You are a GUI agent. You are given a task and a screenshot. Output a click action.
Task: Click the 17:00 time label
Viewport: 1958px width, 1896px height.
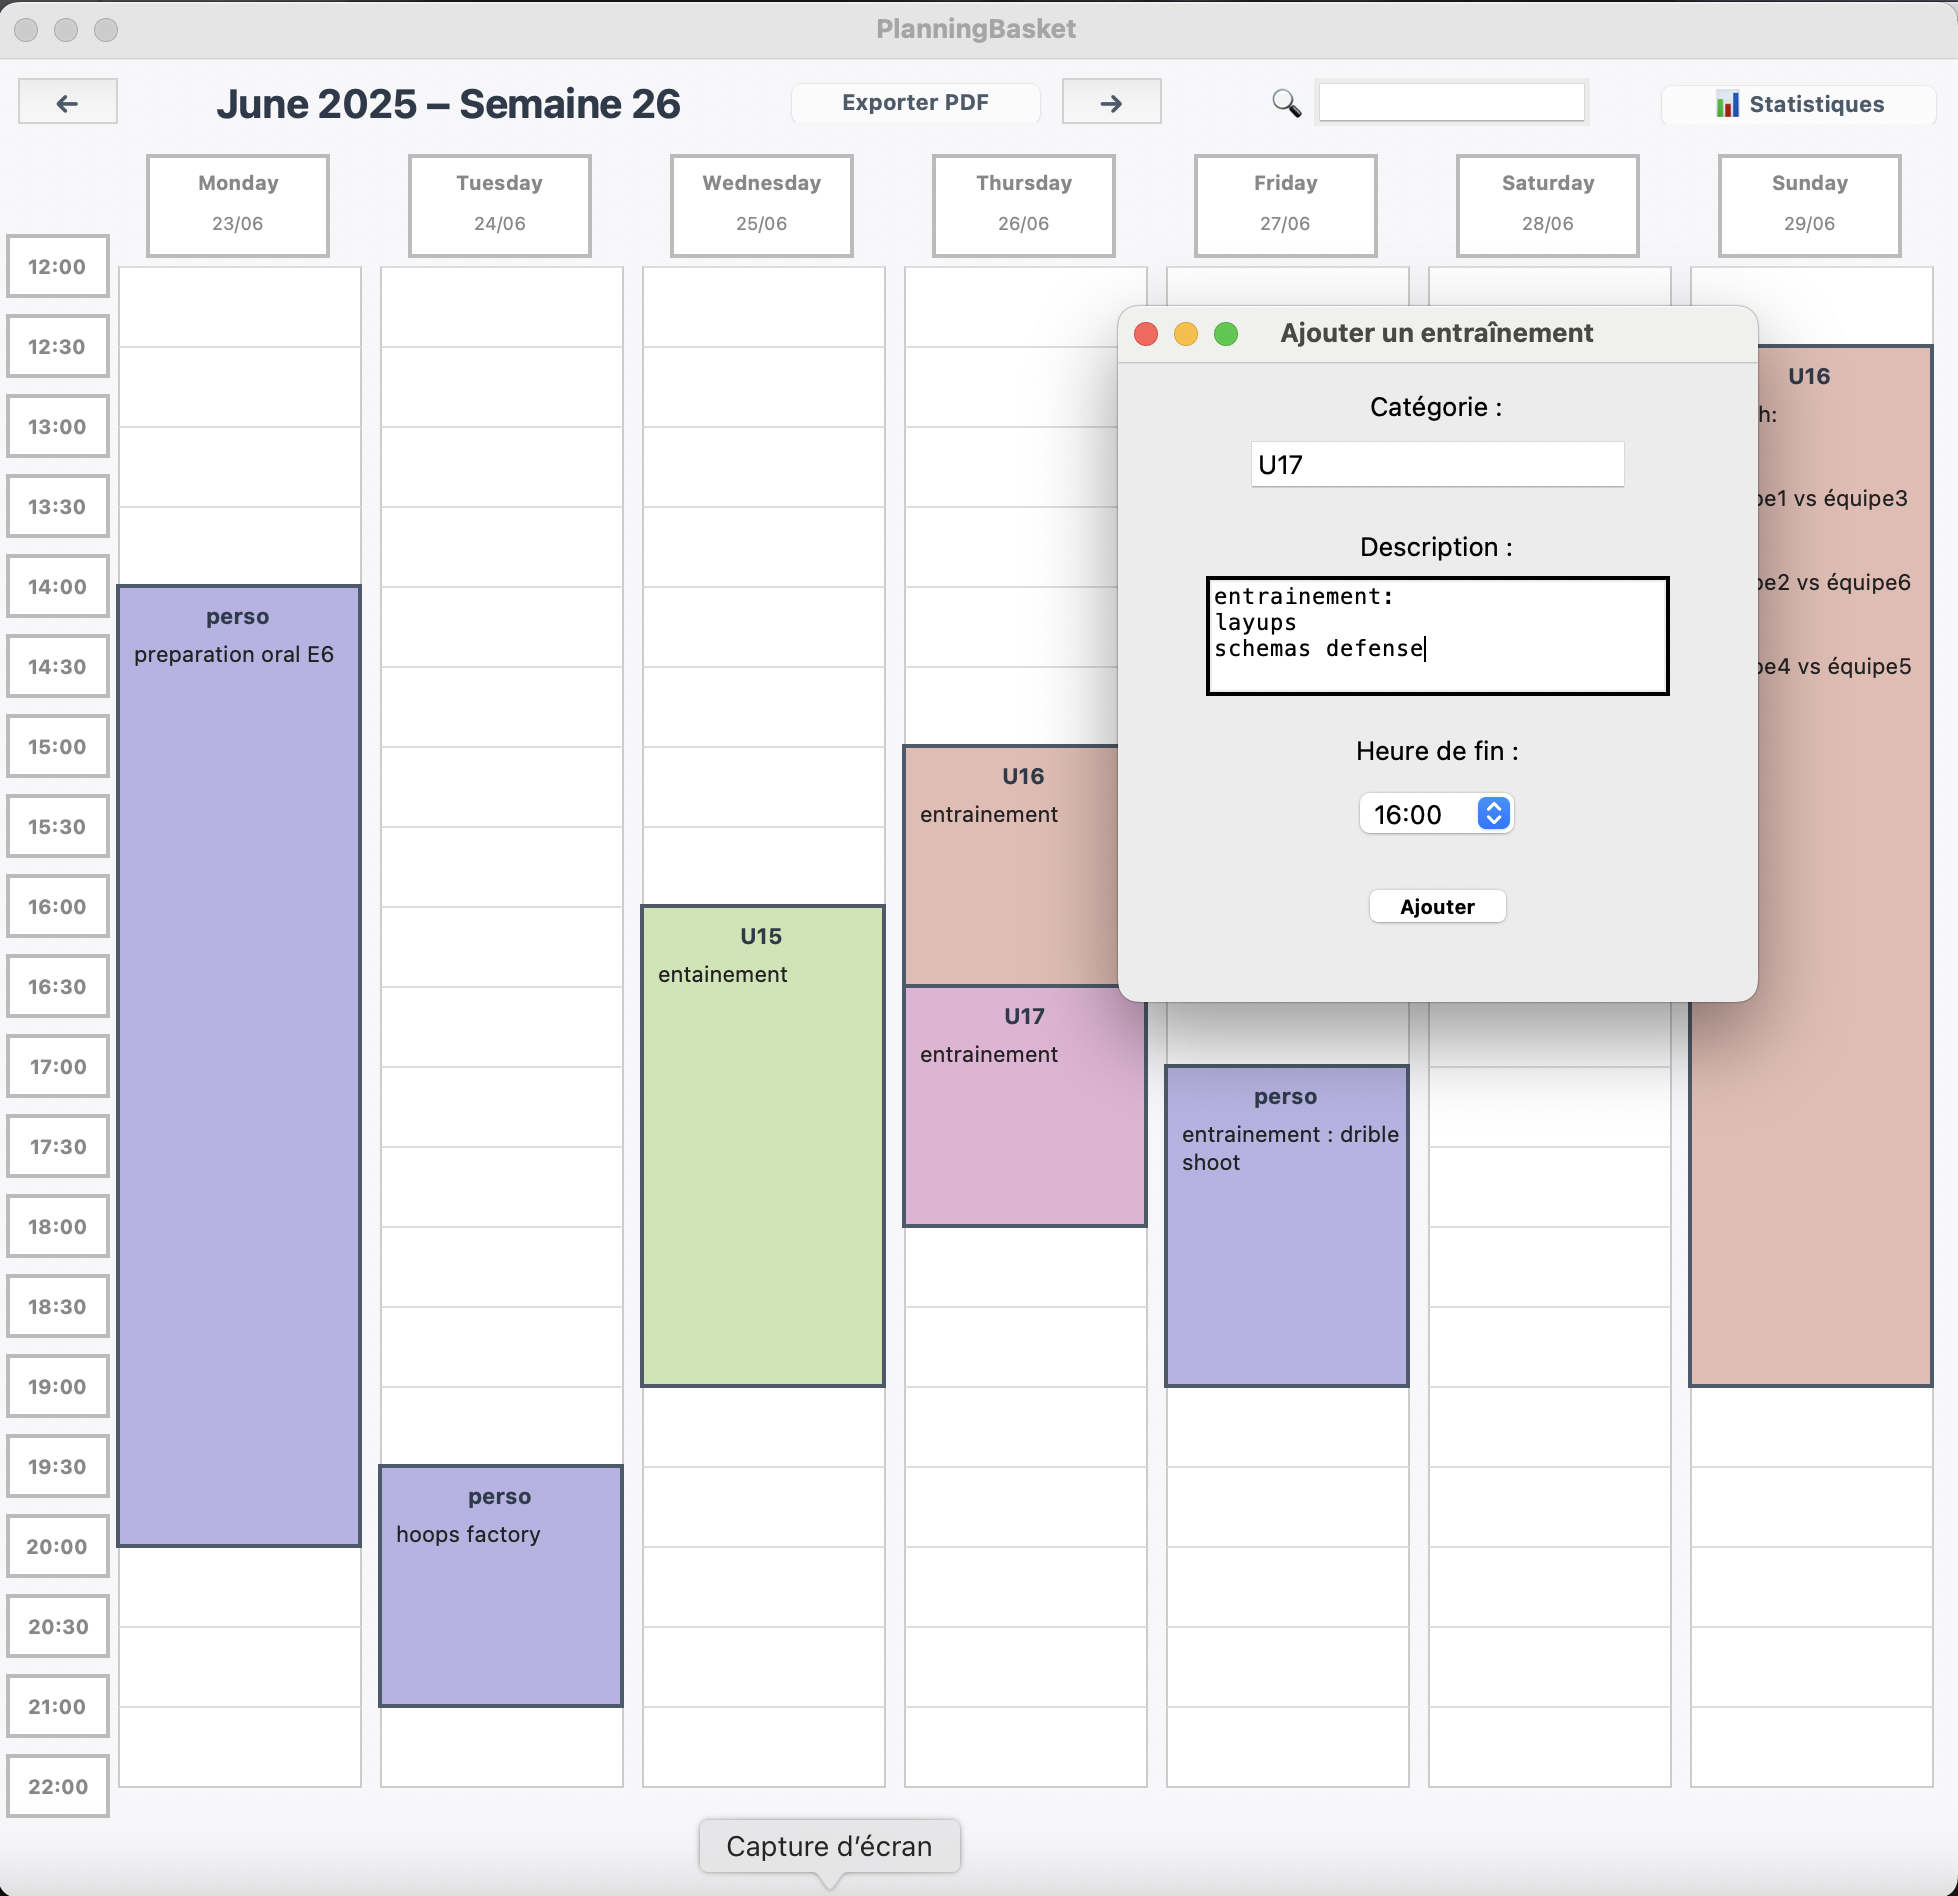58,1066
